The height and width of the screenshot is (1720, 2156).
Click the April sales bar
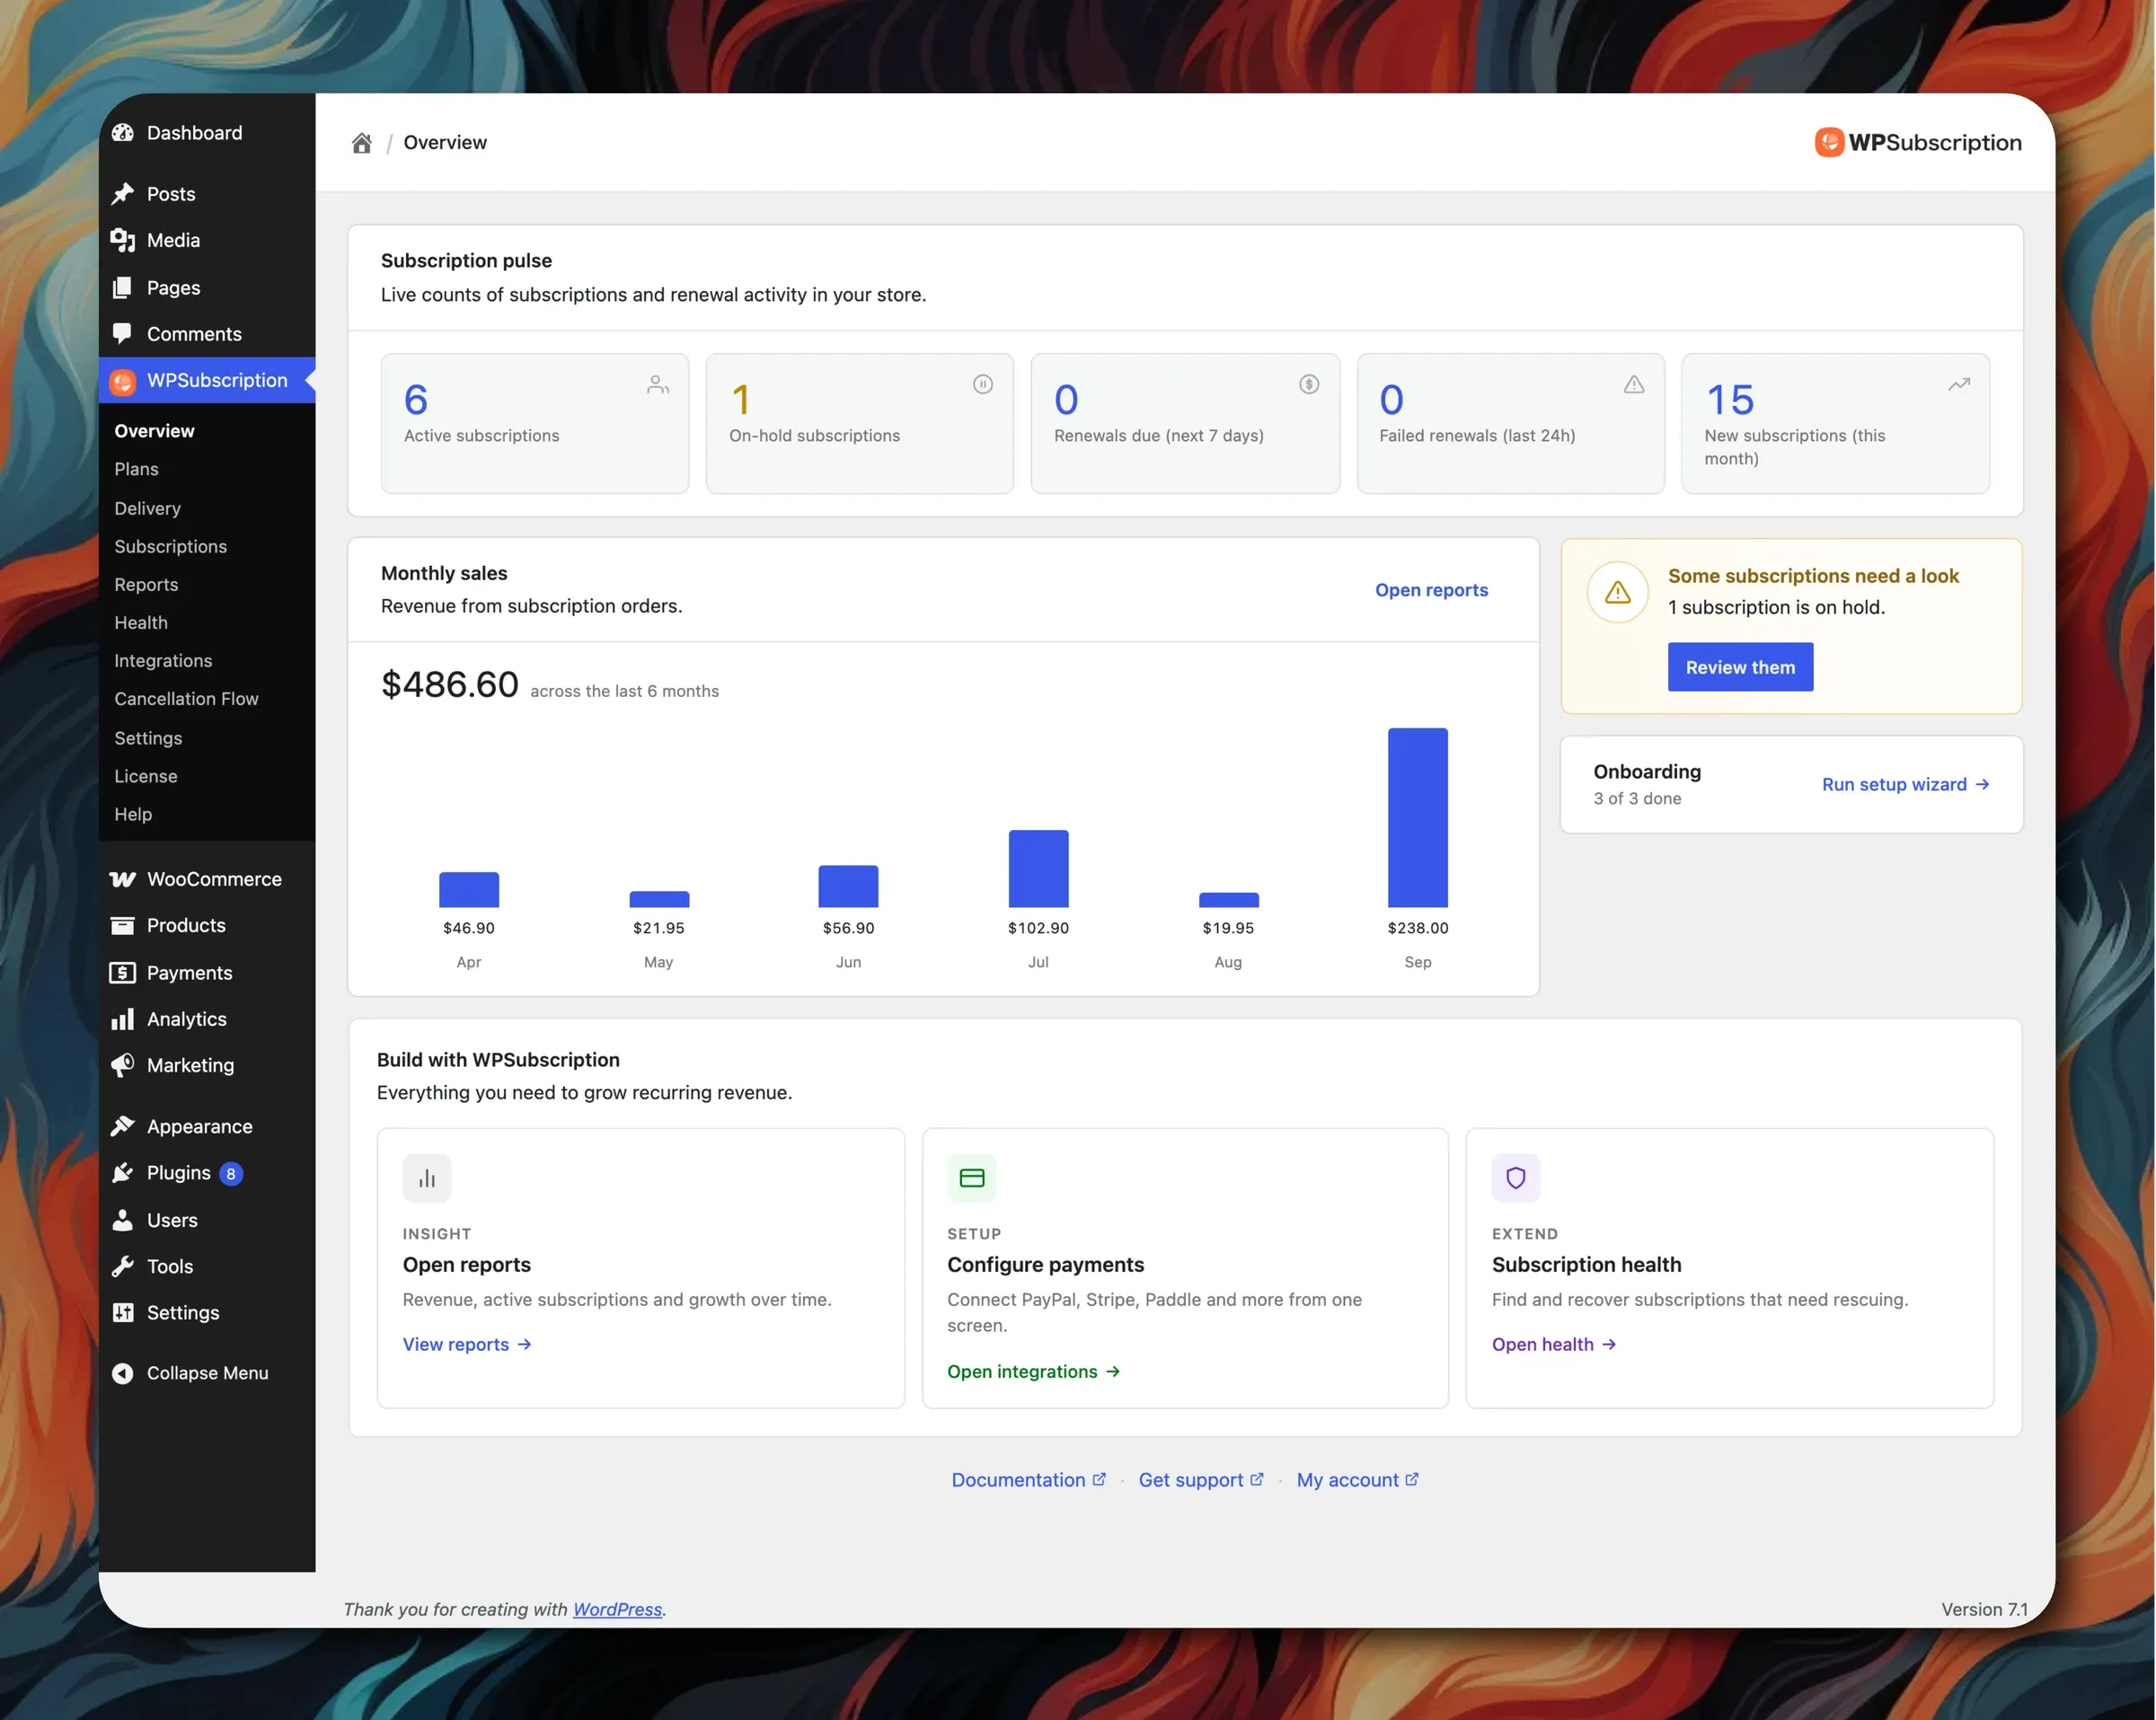point(469,889)
